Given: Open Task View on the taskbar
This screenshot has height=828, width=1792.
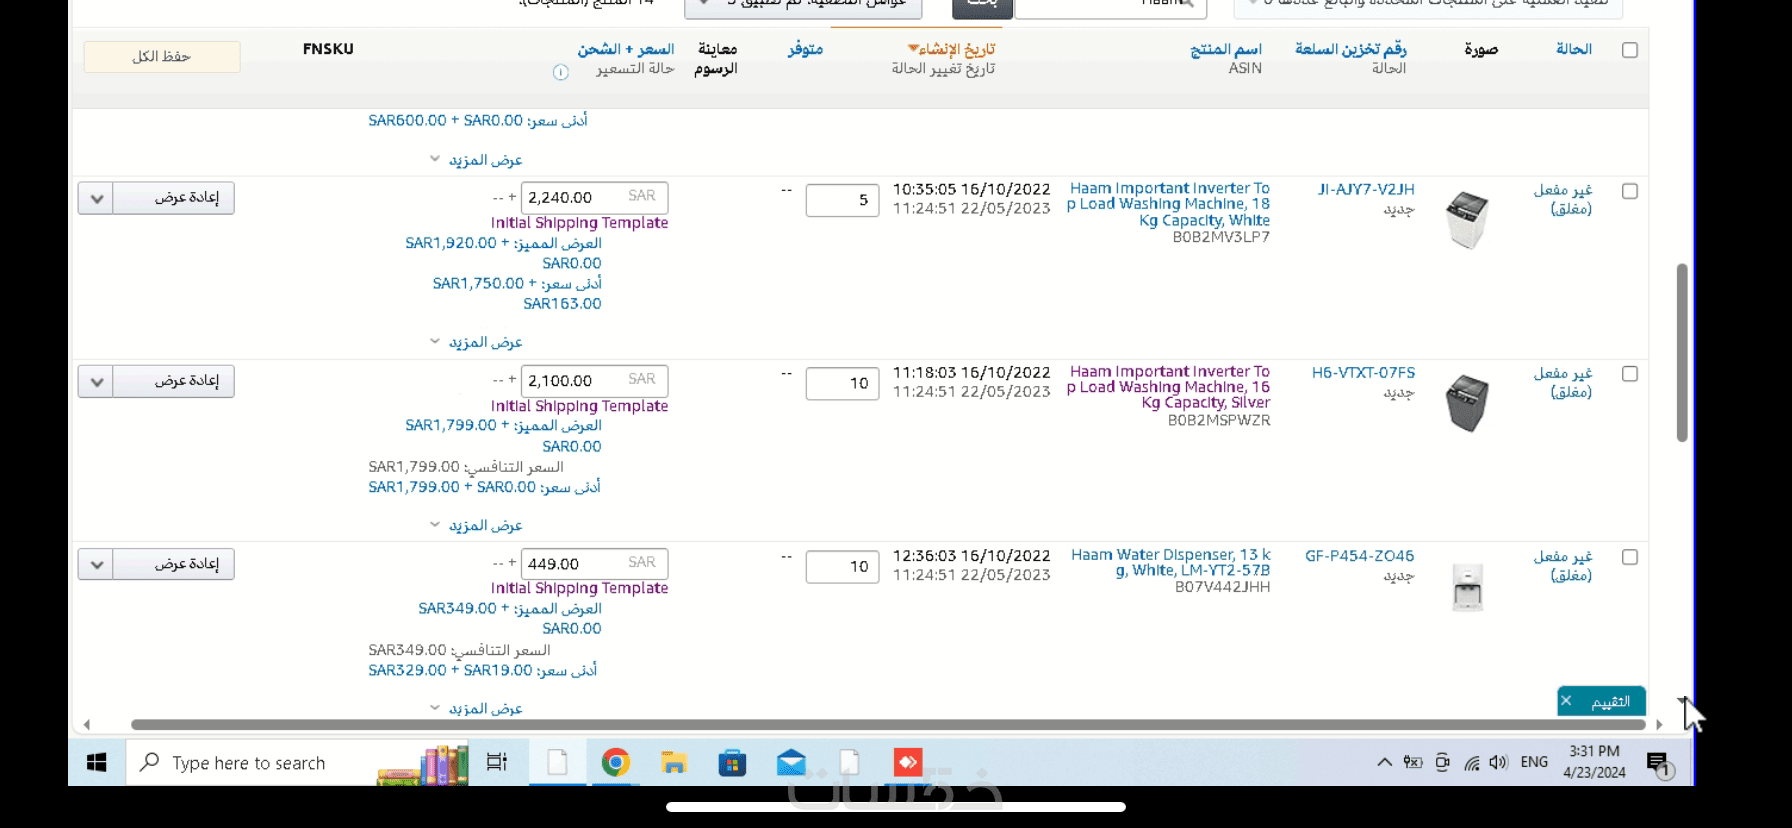Looking at the screenshot, I should click(x=496, y=763).
